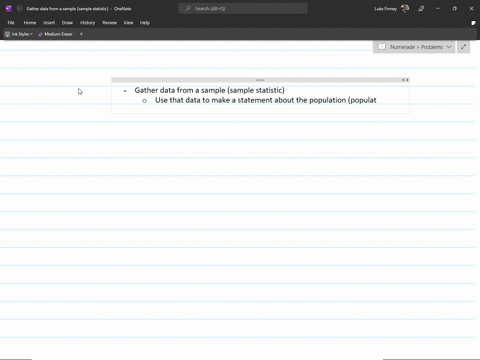Open the Numerade > Problems notebook dropdown

point(414,47)
